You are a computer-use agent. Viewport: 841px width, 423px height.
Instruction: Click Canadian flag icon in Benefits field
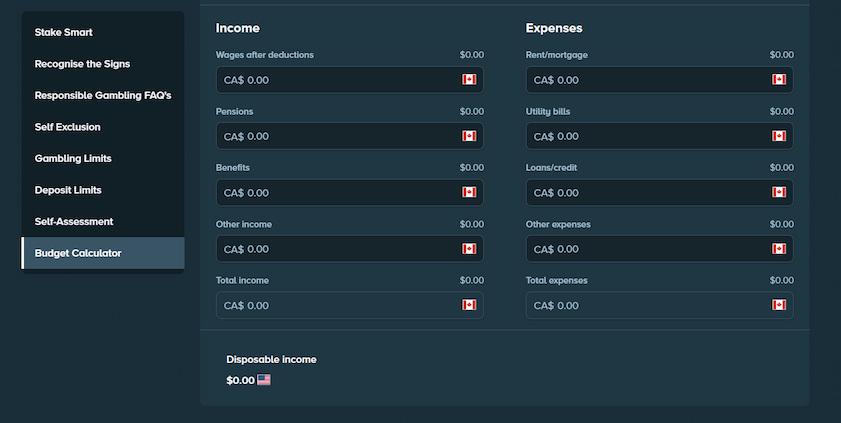coord(468,192)
